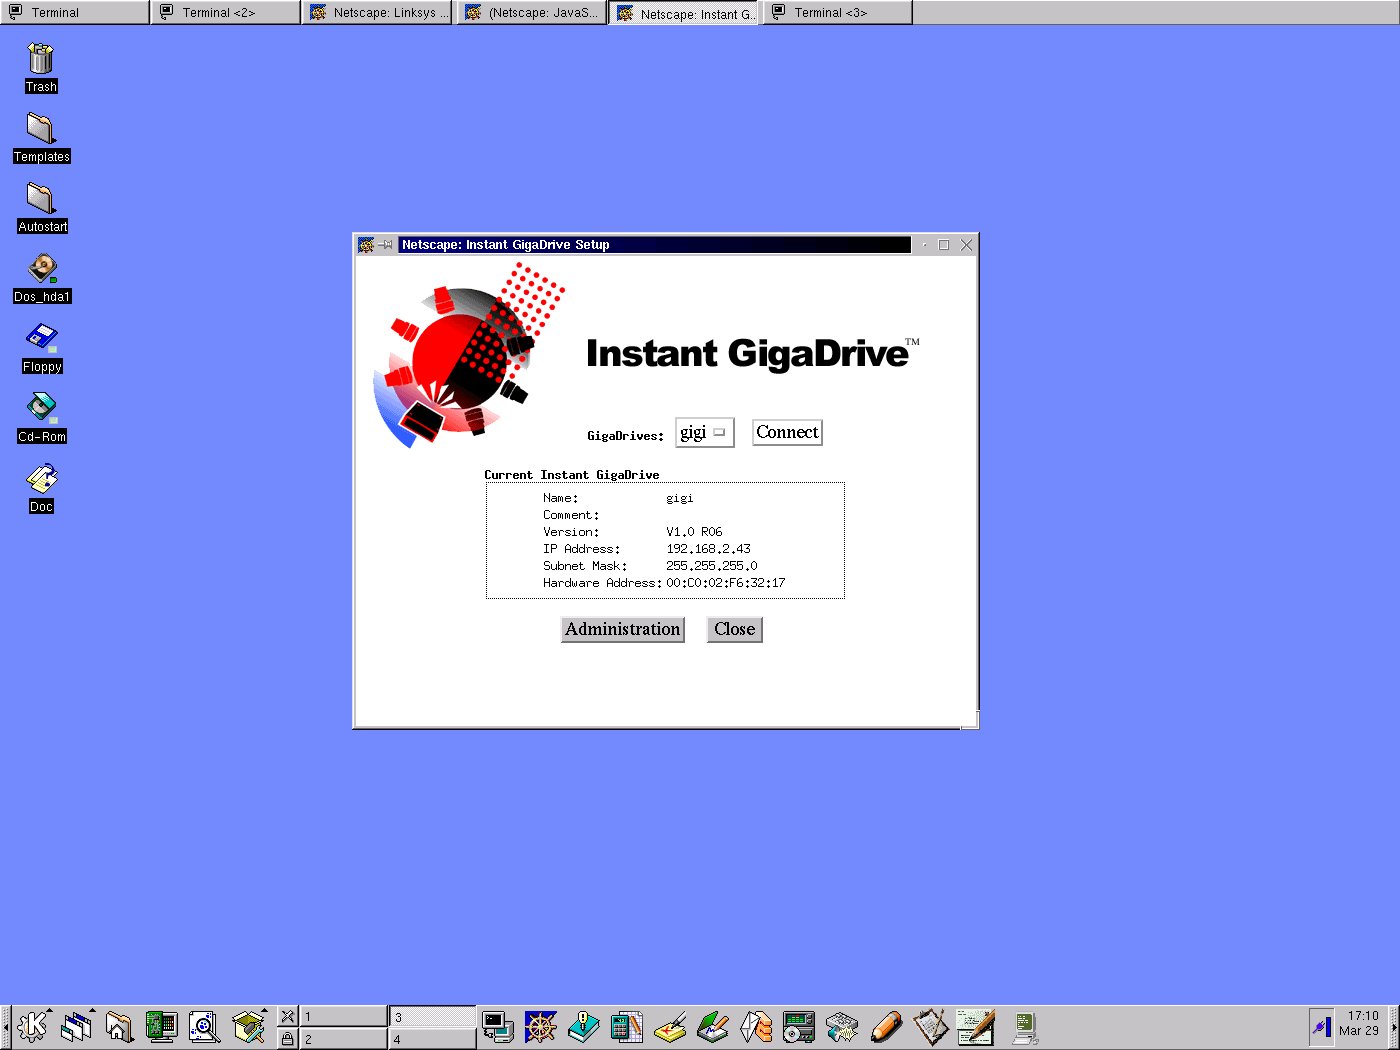
Task: Open the window menu icon on title bar
Action: (366, 245)
